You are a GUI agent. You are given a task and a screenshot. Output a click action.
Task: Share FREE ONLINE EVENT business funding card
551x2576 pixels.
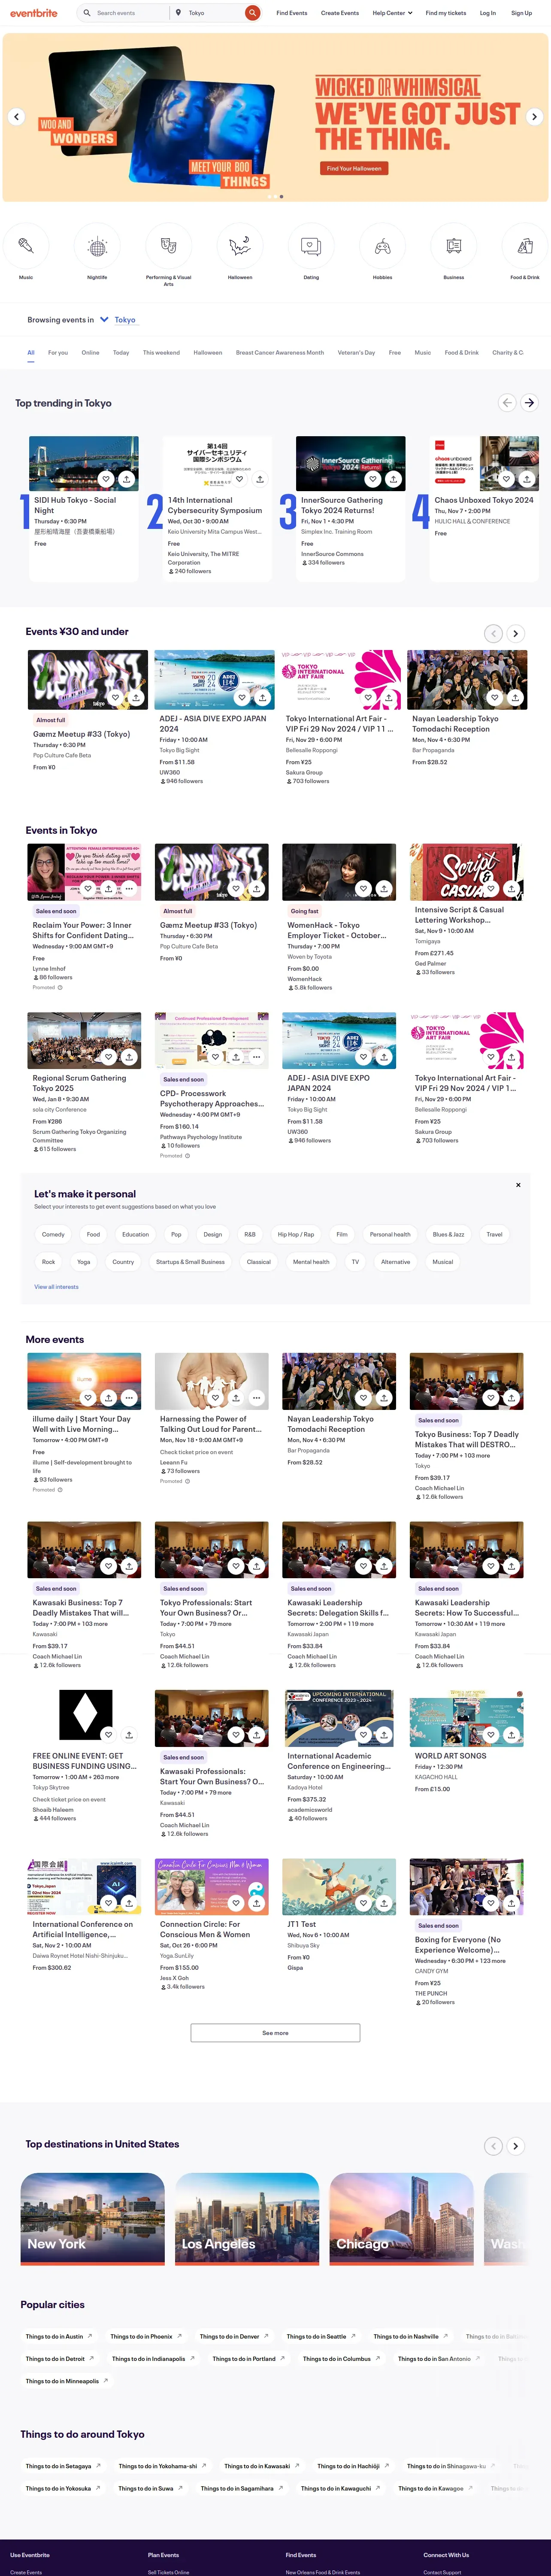(129, 1734)
